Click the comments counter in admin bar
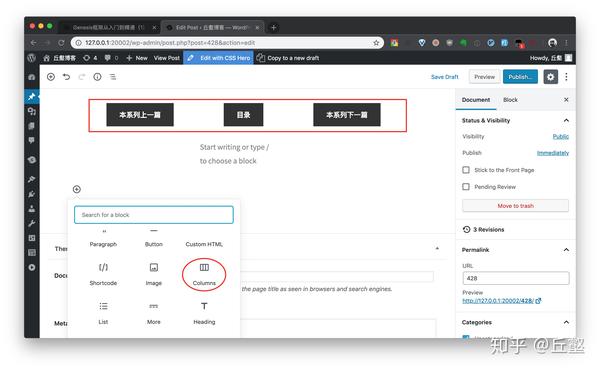Viewport: 600px width, 370px height. 111,58
